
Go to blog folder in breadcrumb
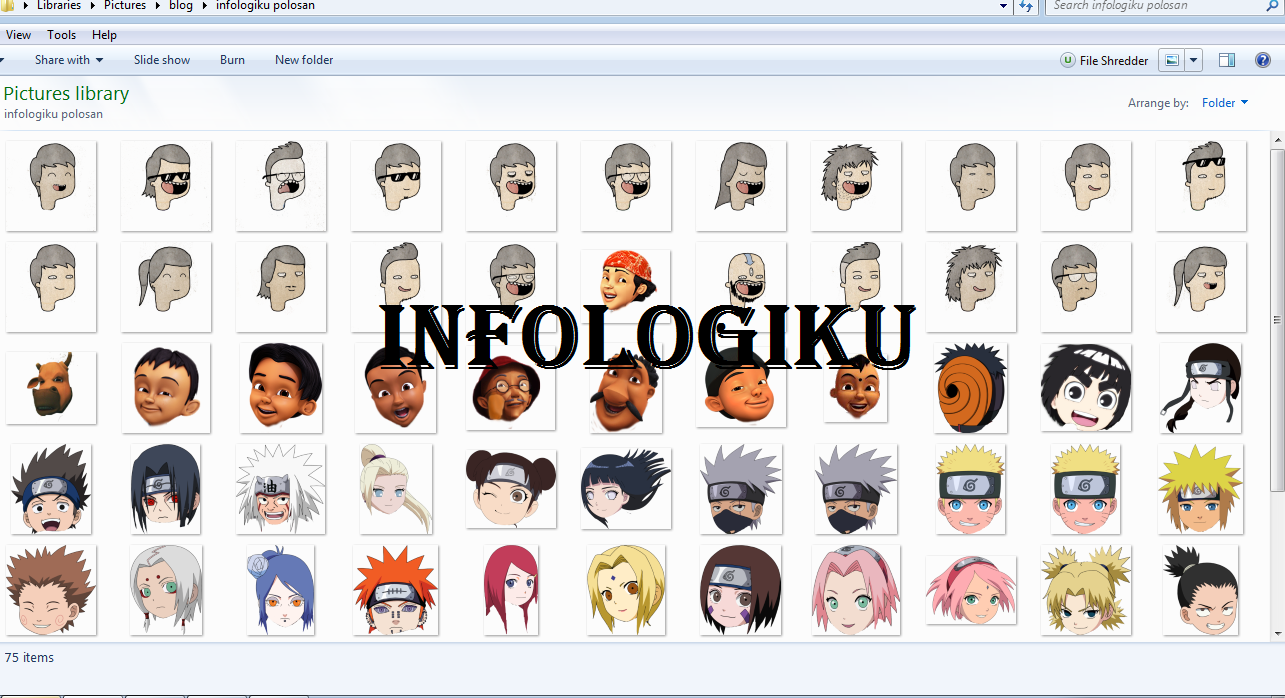click(182, 6)
